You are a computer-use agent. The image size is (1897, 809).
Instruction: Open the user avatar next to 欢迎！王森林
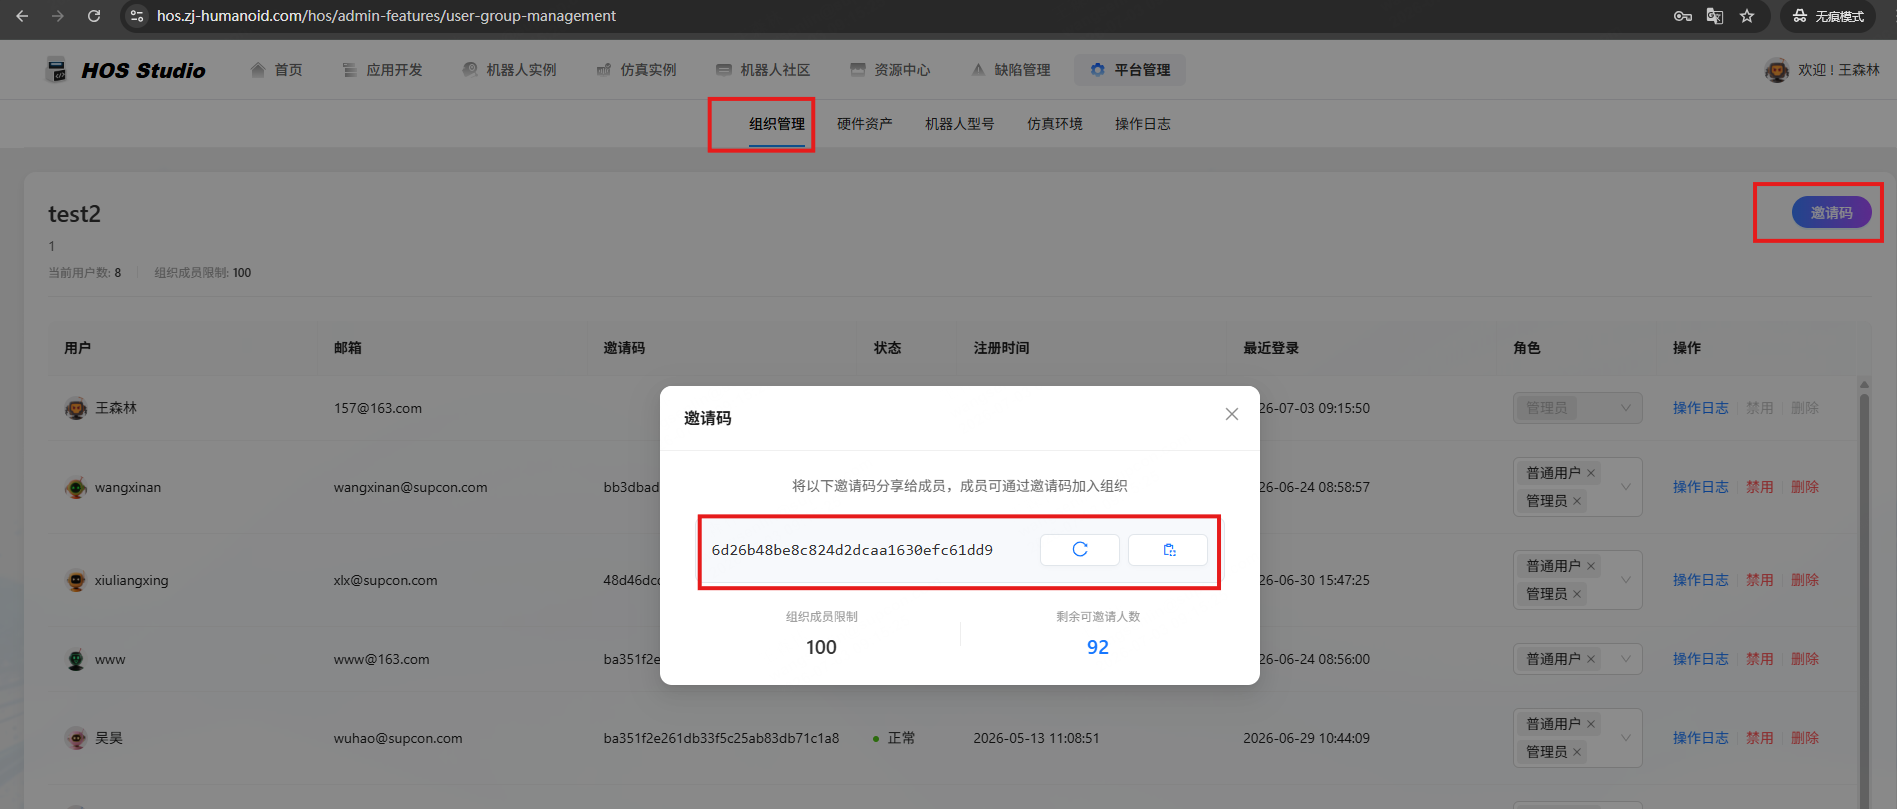1777,70
